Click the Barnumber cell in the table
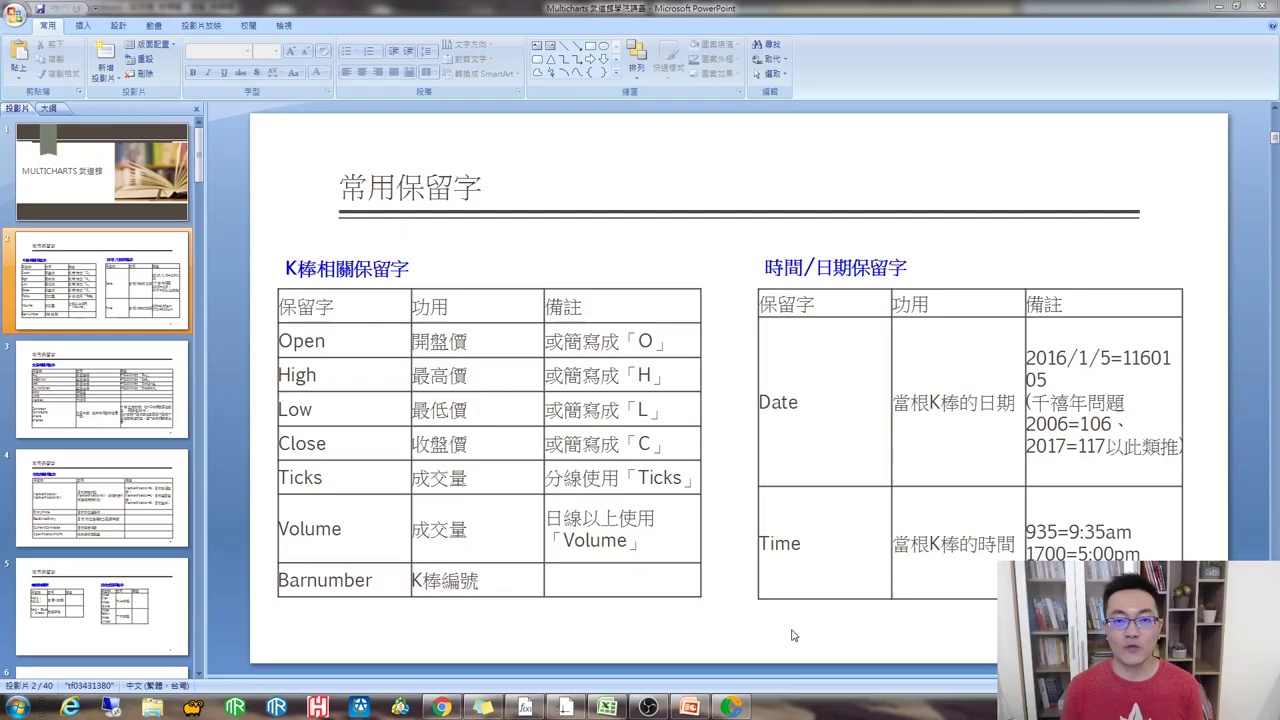Viewport: 1280px width, 720px height. point(344,580)
